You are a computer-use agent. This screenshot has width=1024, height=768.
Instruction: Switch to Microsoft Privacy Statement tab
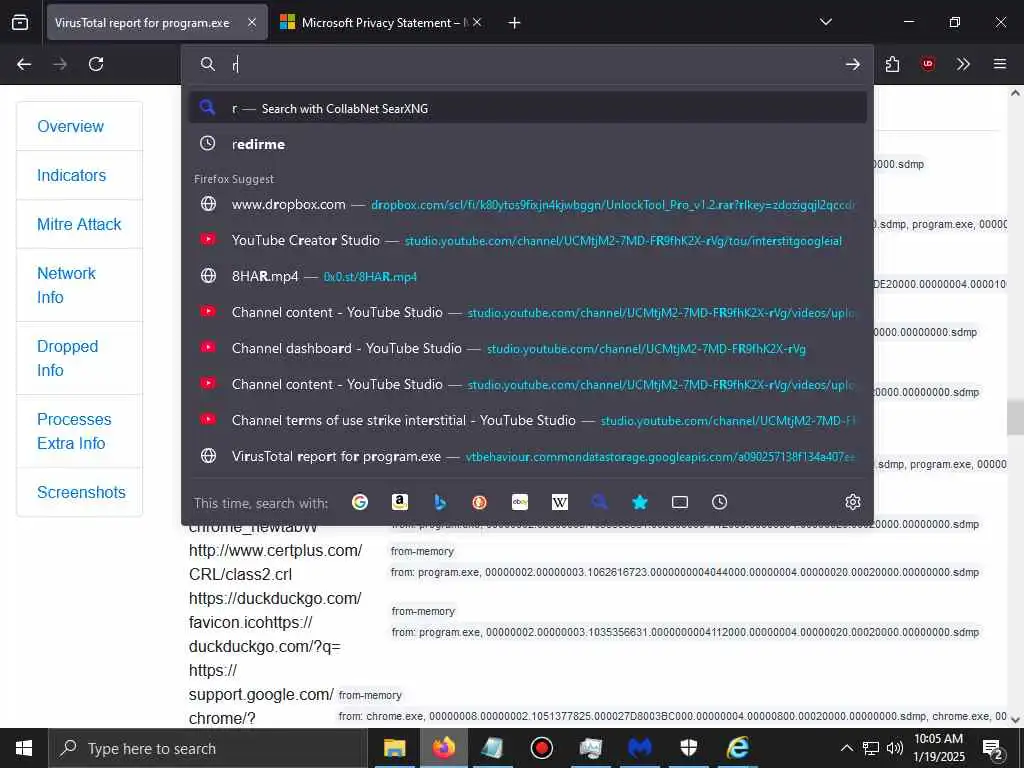tap(380, 22)
